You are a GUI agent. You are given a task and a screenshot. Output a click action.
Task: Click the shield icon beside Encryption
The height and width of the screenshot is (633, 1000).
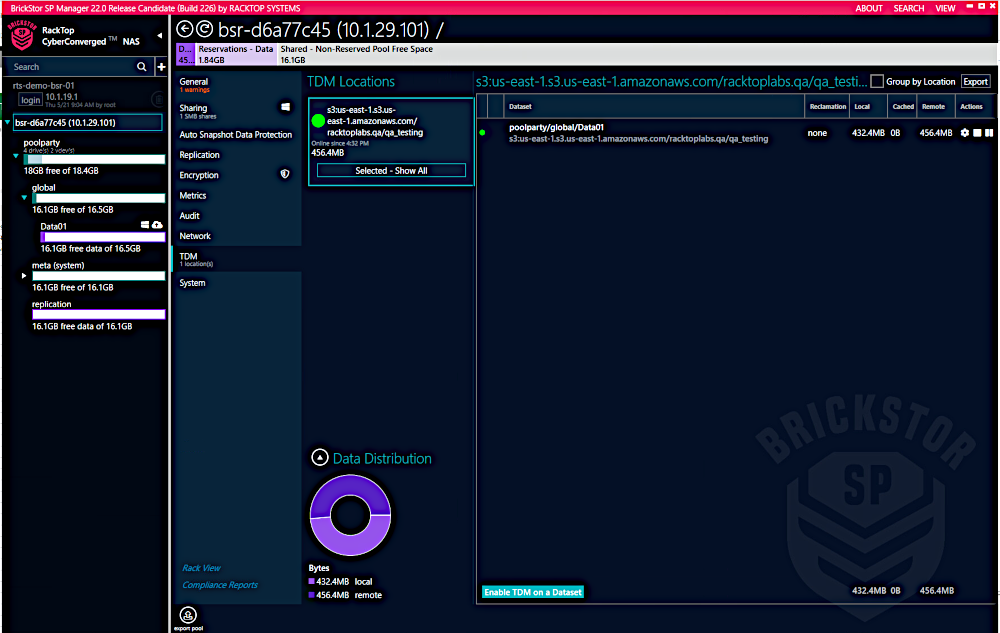[x=285, y=175]
